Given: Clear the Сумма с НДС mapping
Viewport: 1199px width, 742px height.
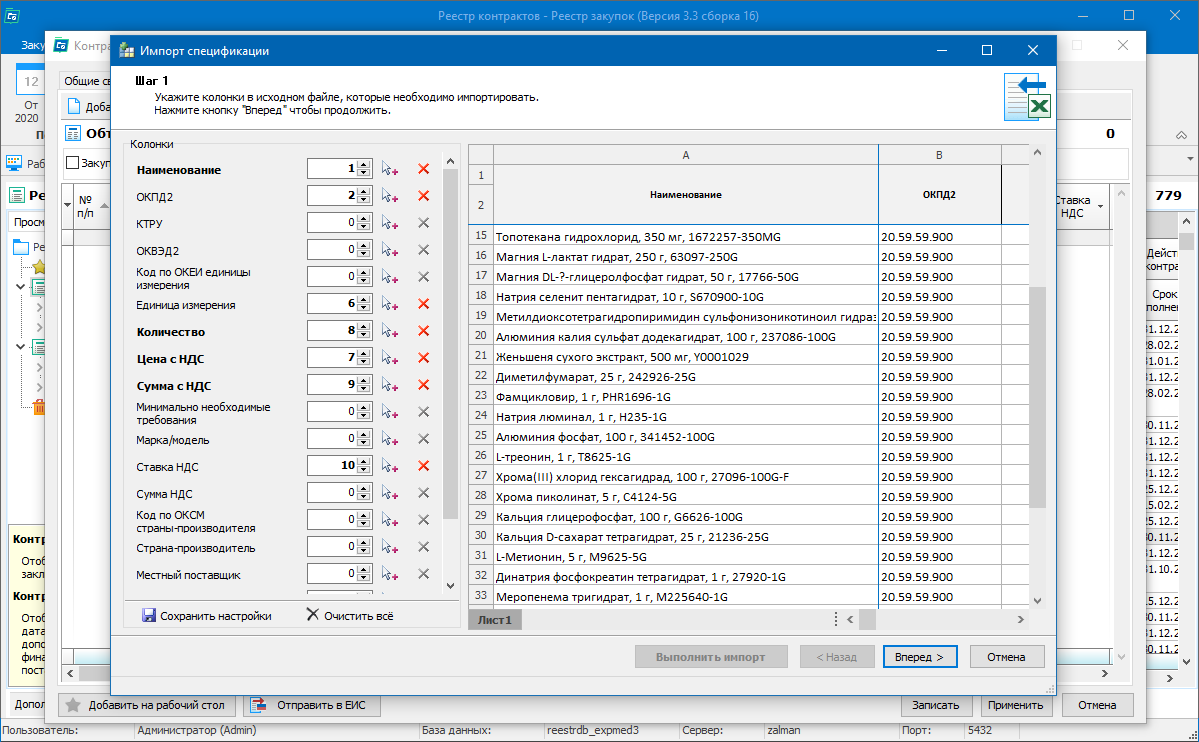Looking at the screenshot, I should [x=424, y=385].
